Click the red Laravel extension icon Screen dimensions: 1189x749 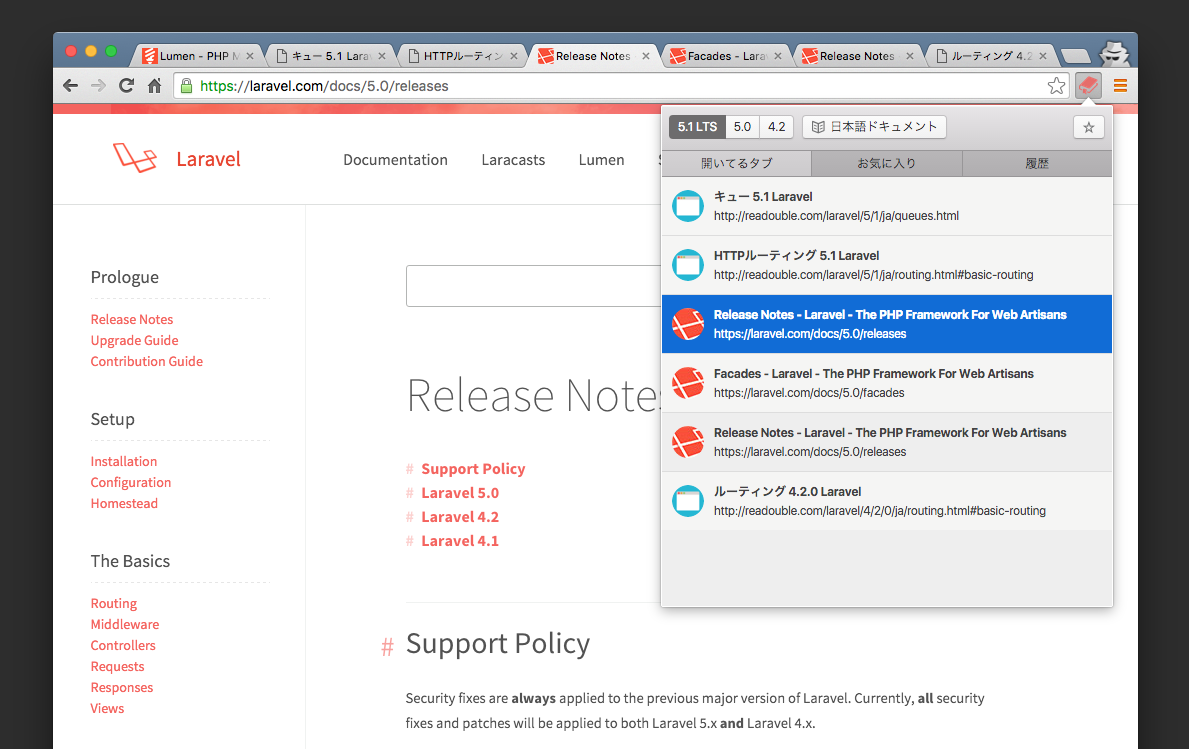1088,85
